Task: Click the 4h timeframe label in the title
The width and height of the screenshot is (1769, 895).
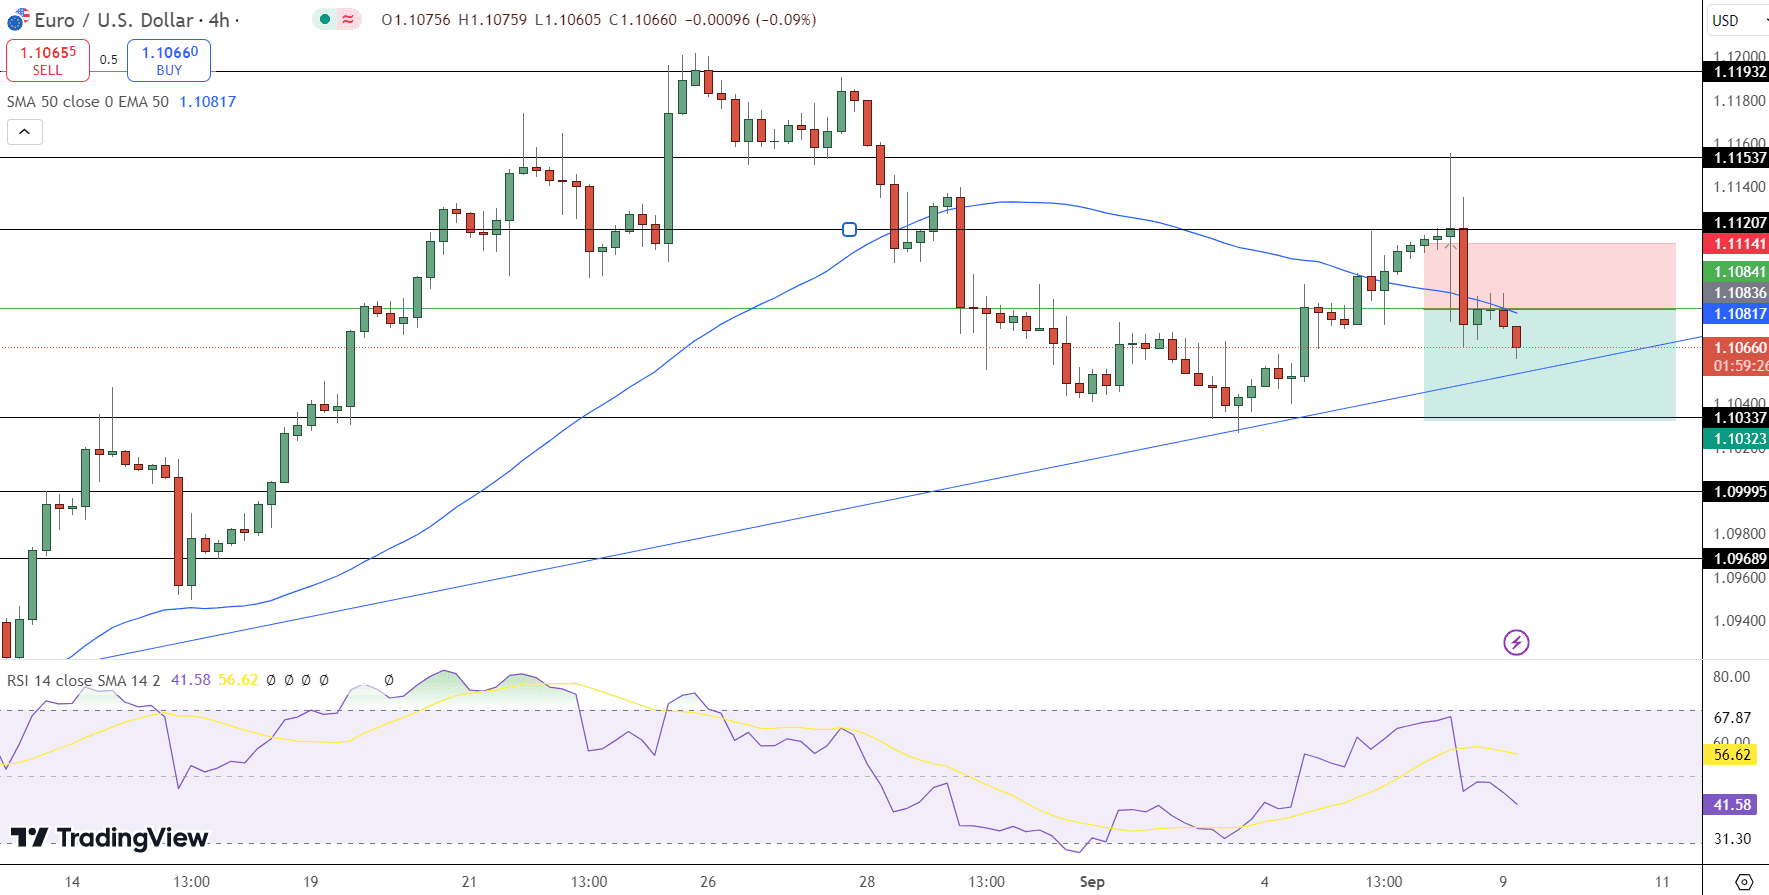Action: [x=219, y=20]
